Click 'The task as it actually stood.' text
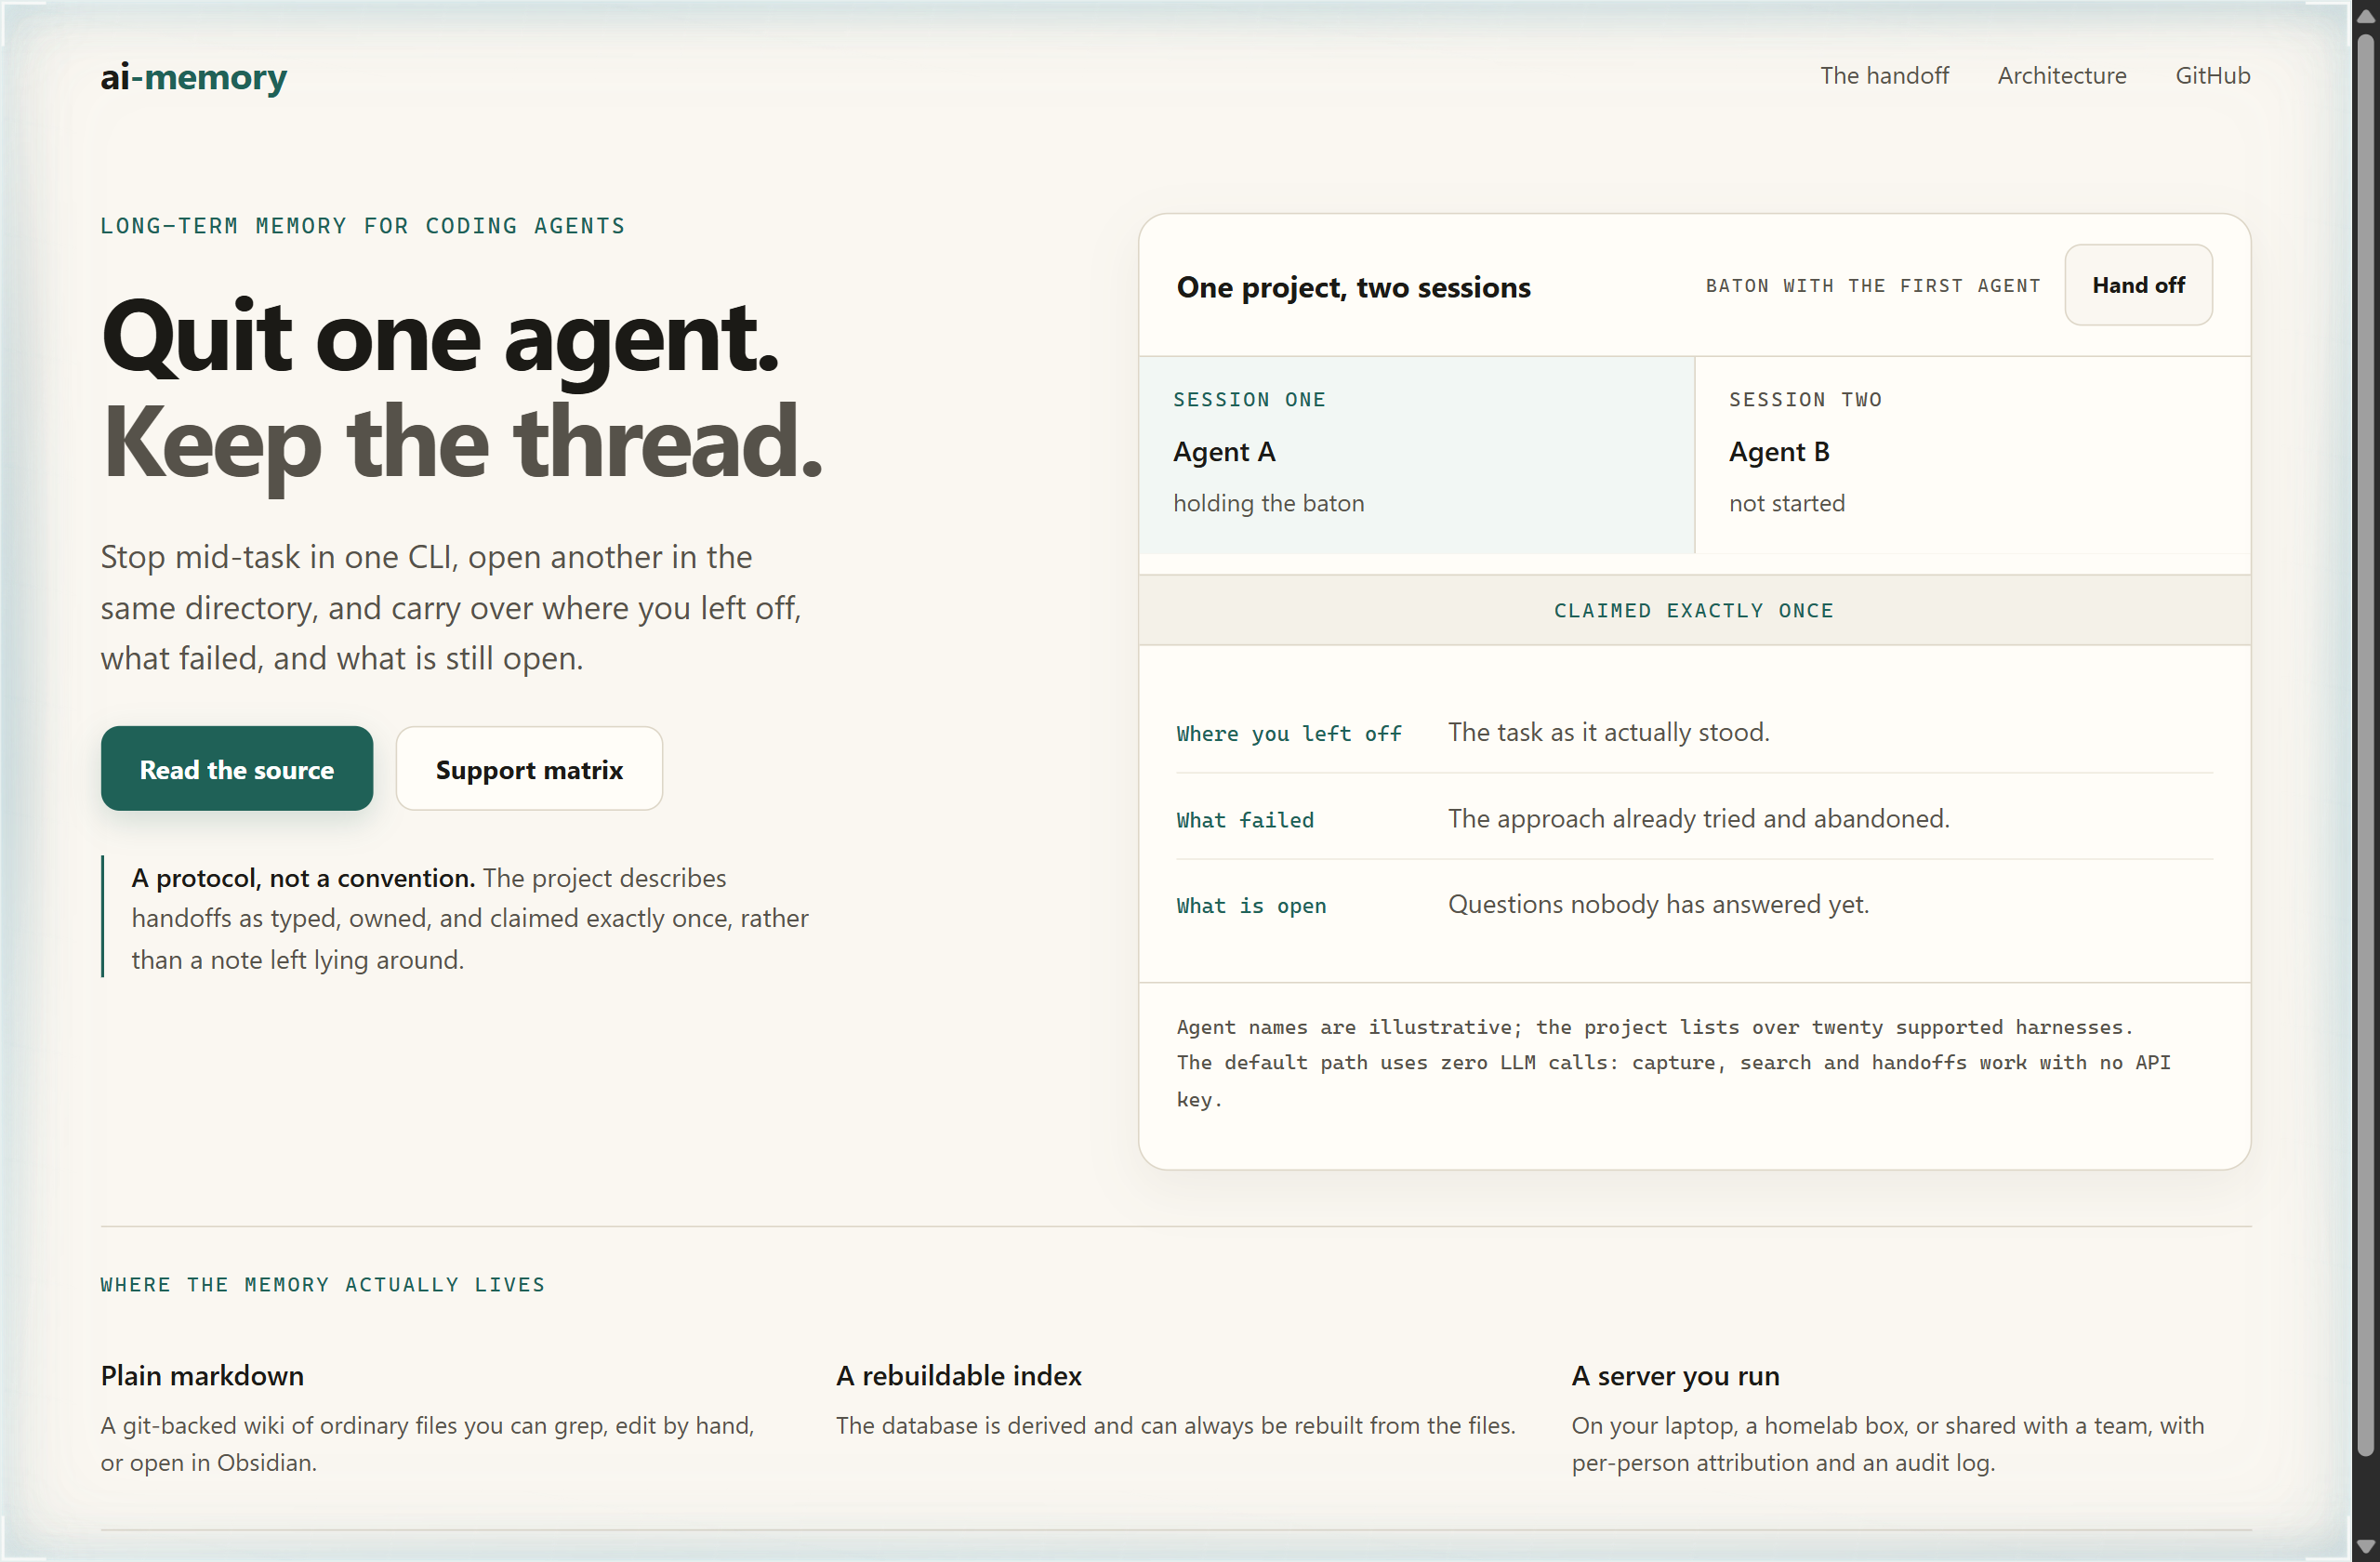This screenshot has height=1562, width=2380. pos(1608,733)
